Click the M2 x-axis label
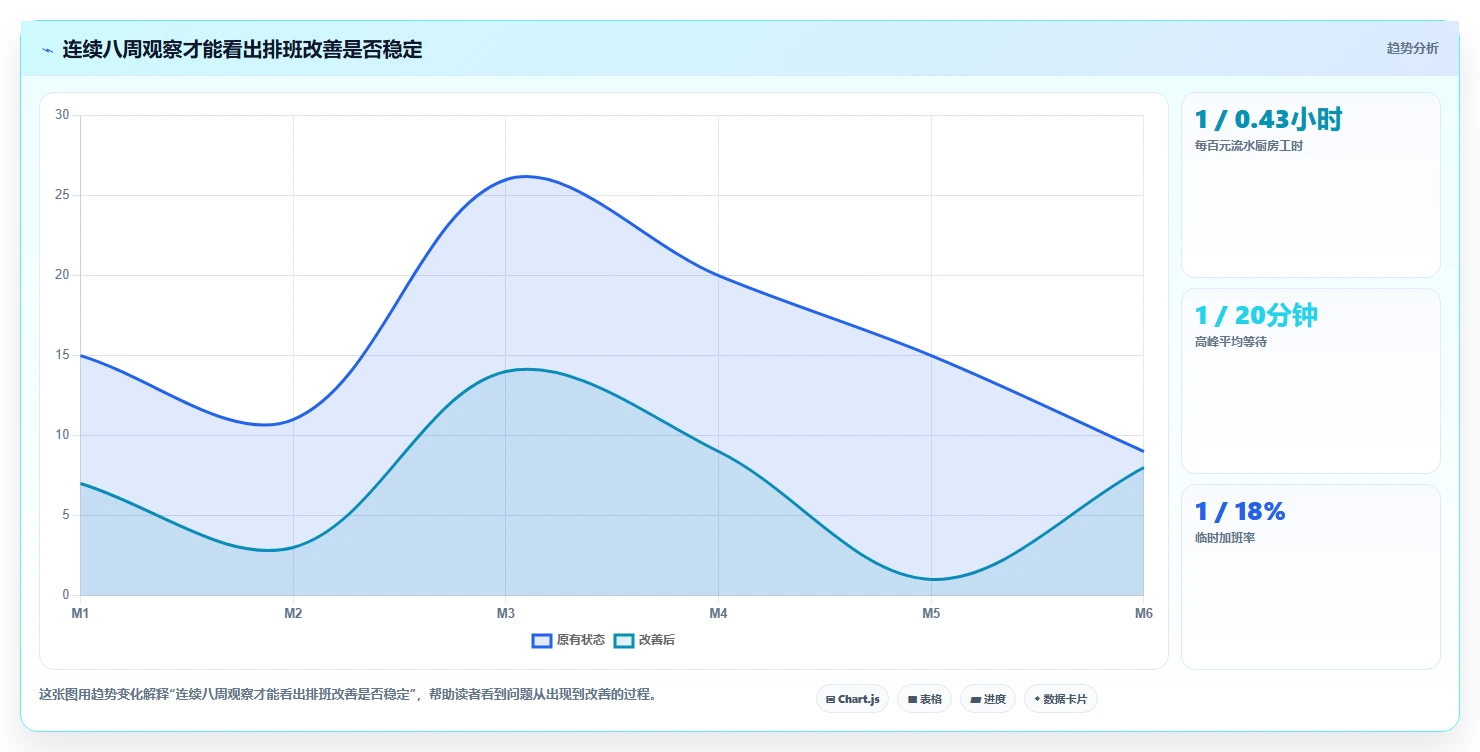The image size is (1480, 752). [x=293, y=614]
